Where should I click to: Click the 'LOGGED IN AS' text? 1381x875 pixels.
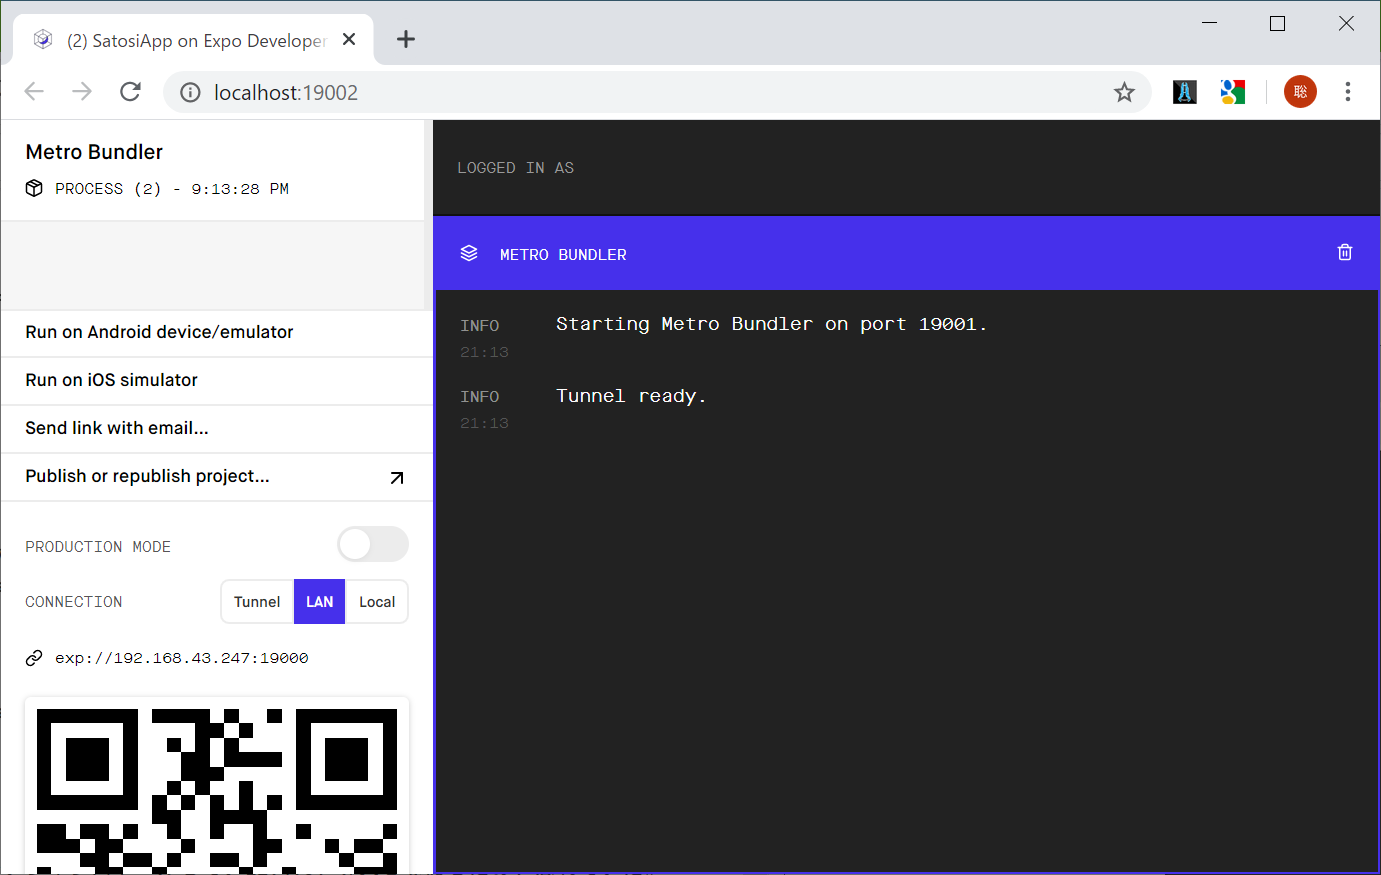[x=515, y=168]
